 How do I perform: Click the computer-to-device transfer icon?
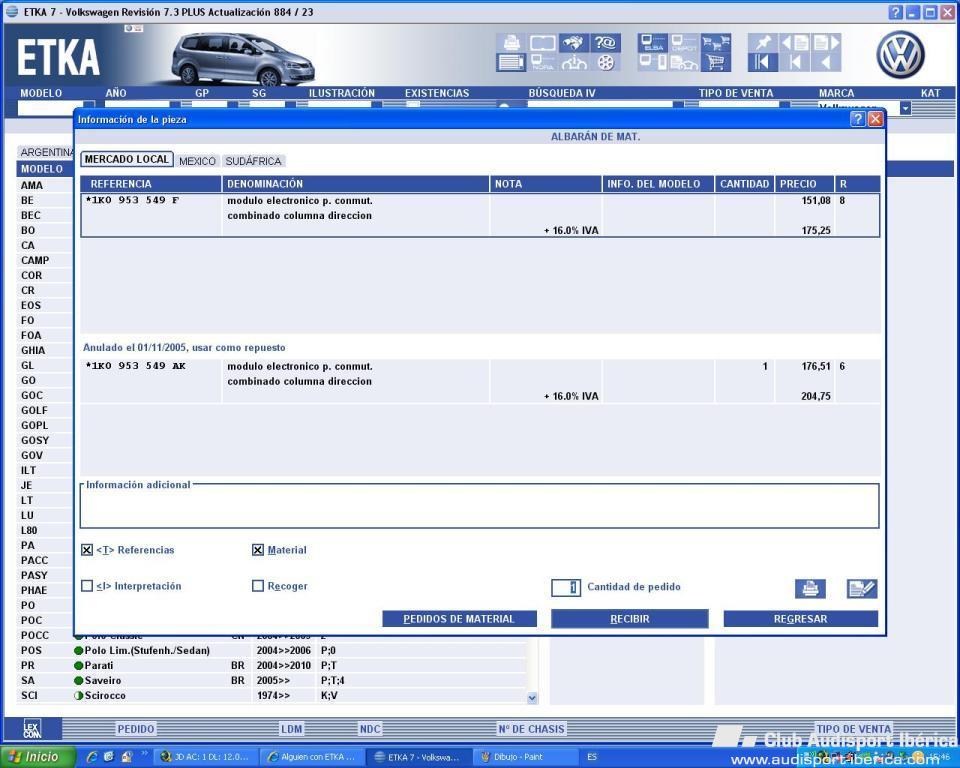652,62
